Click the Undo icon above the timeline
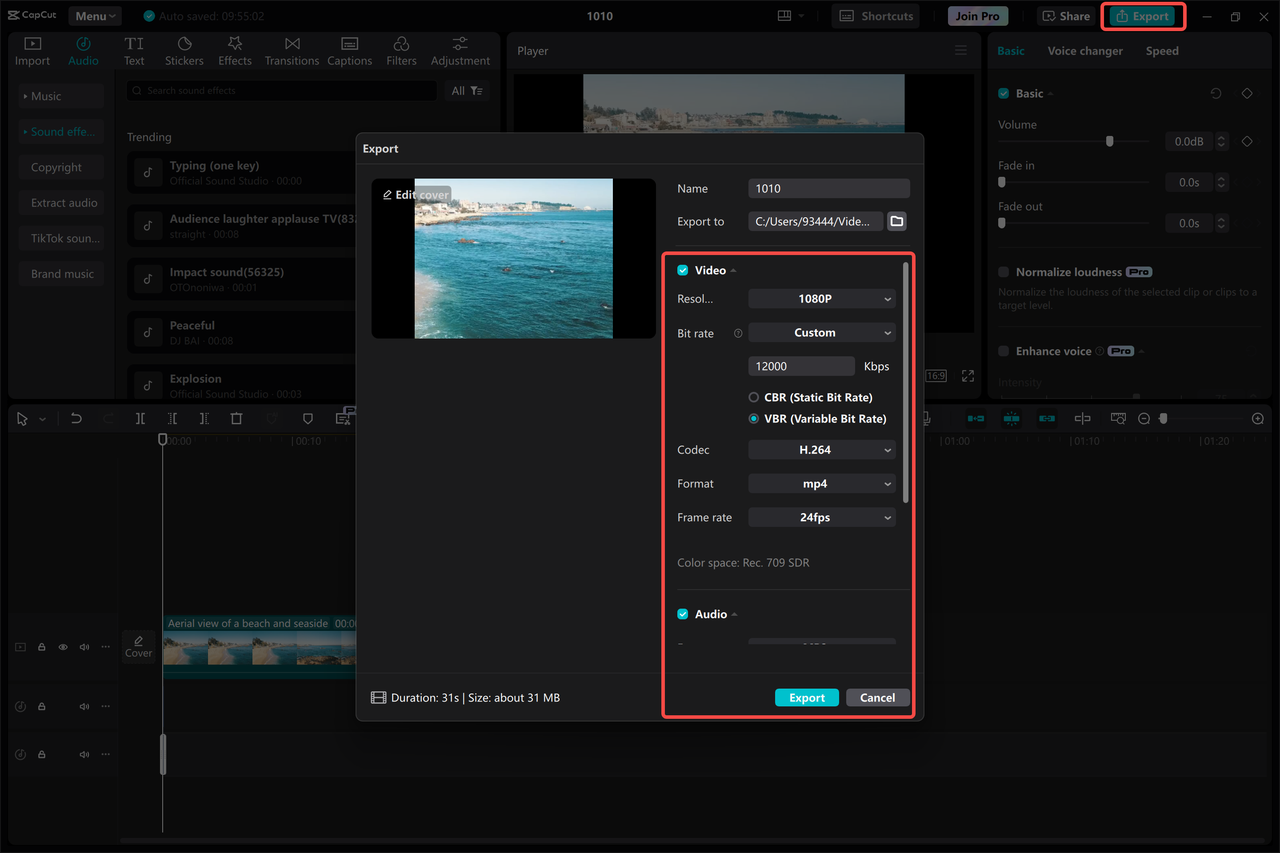This screenshot has height=853, width=1280. pos(77,418)
